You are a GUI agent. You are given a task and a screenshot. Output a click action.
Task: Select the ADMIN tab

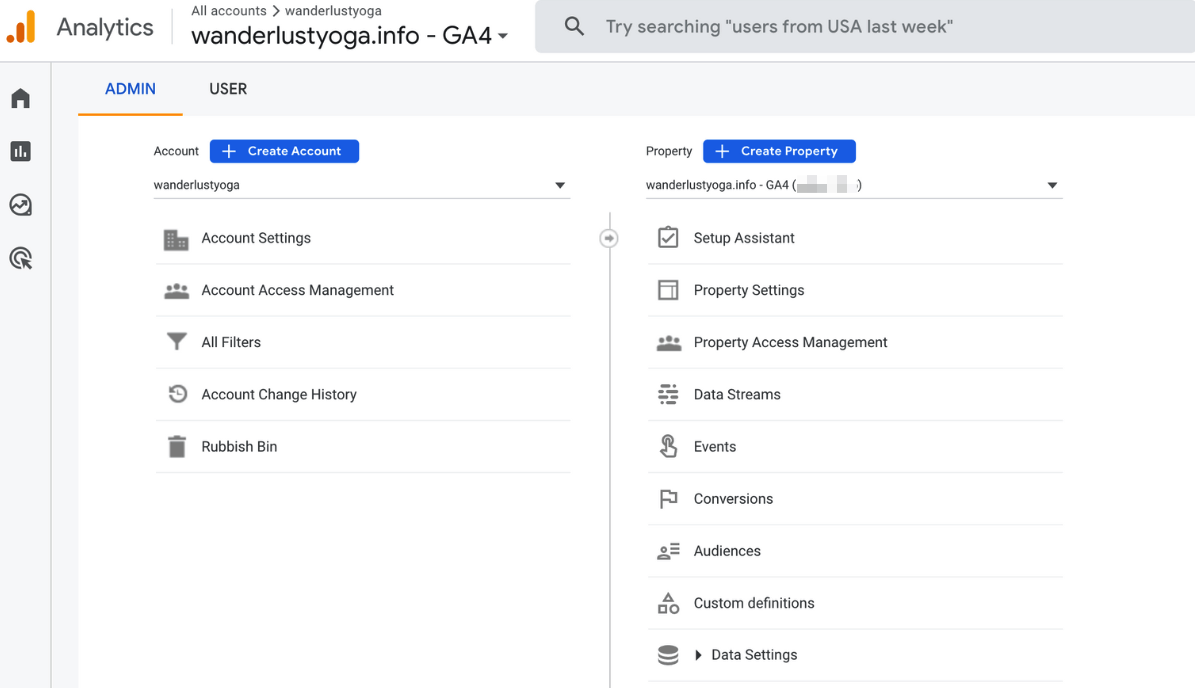129,88
